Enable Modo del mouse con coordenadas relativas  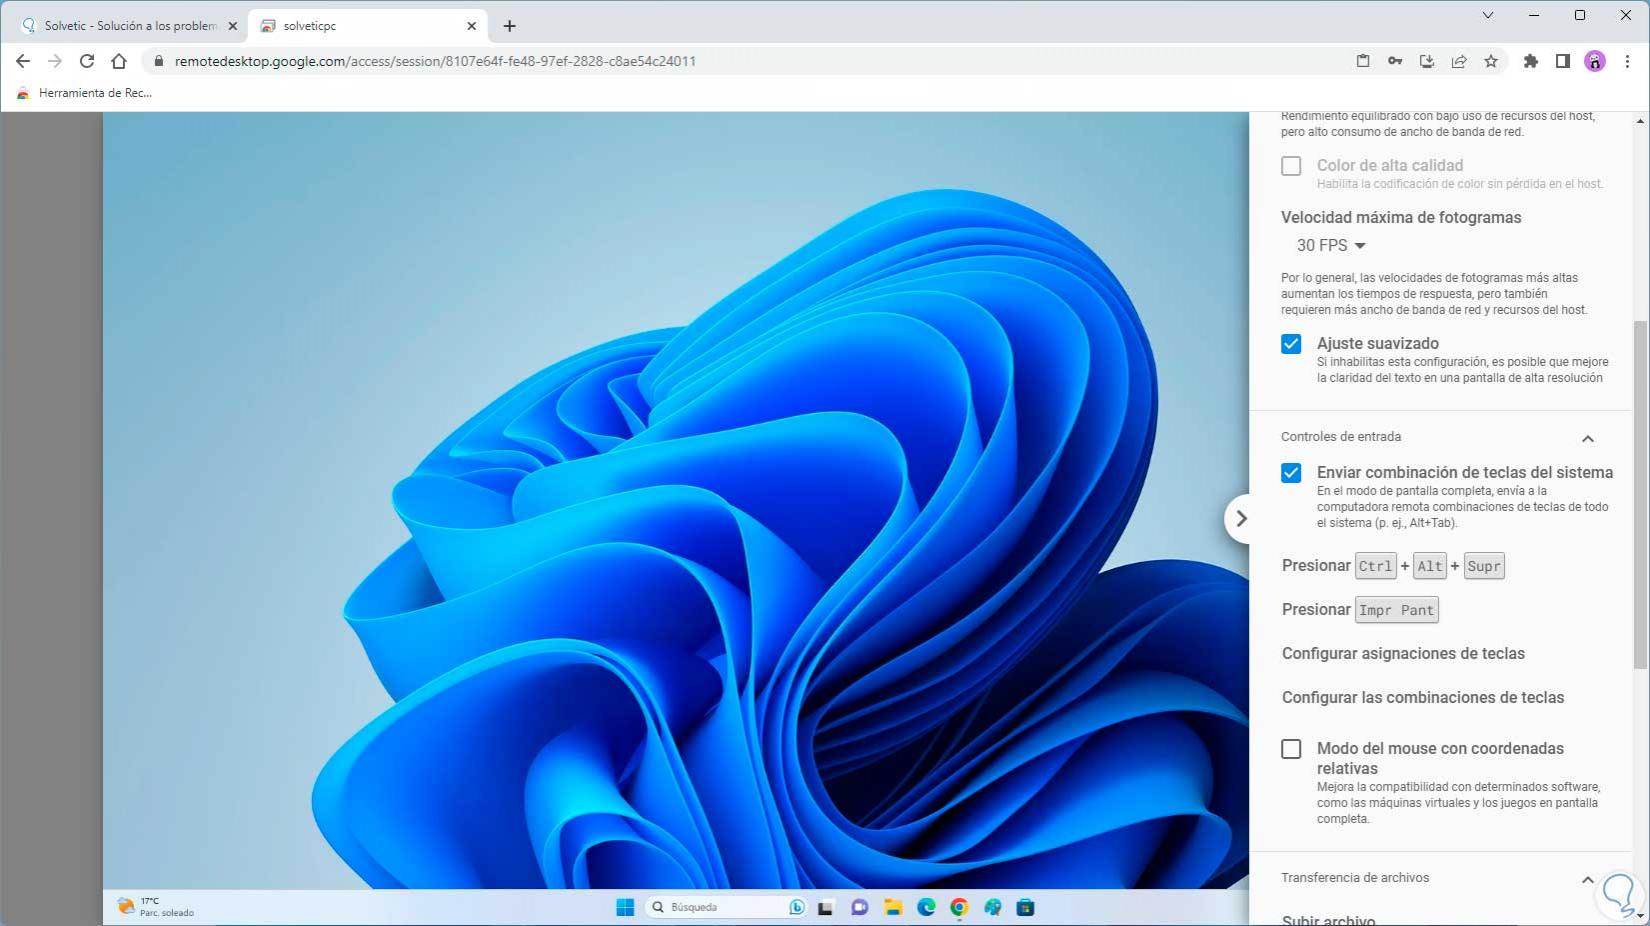click(x=1291, y=749)
